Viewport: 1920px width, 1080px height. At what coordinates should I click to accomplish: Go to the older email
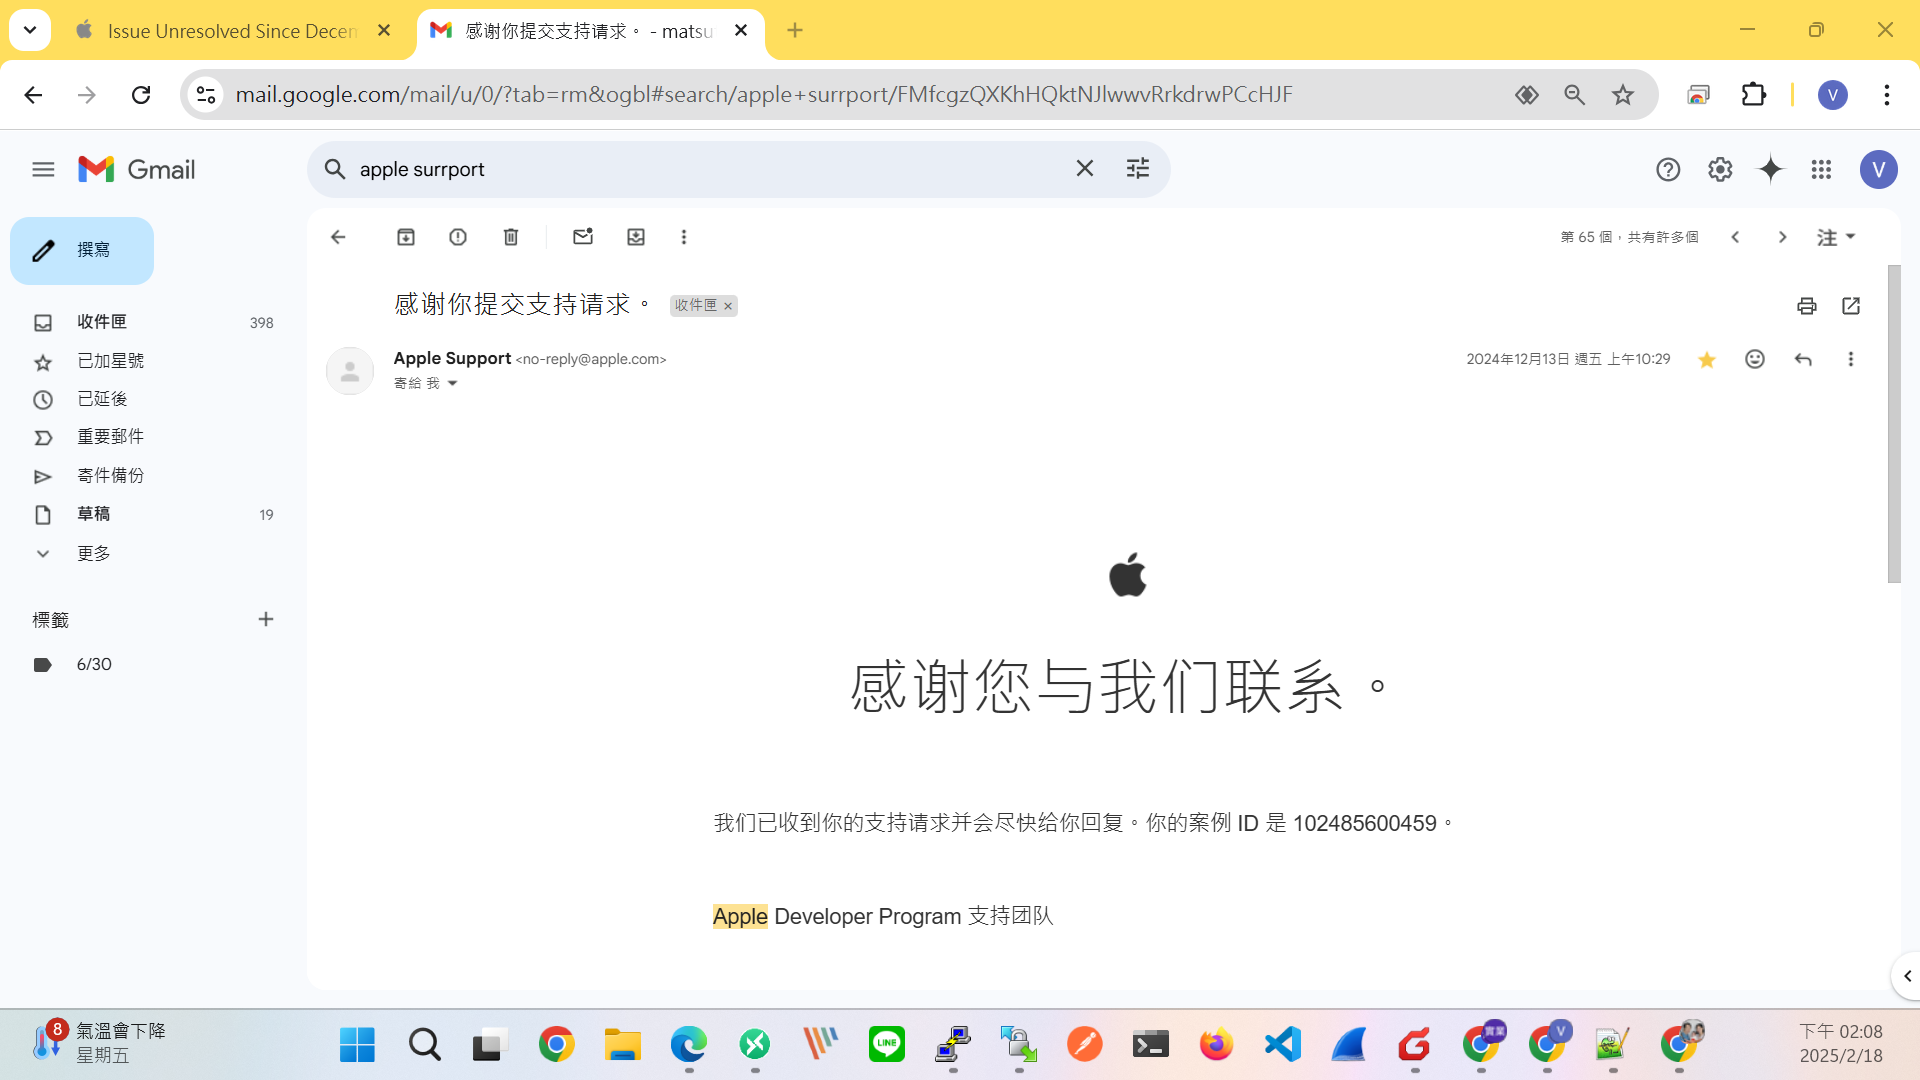click(x=1782, y=237)
